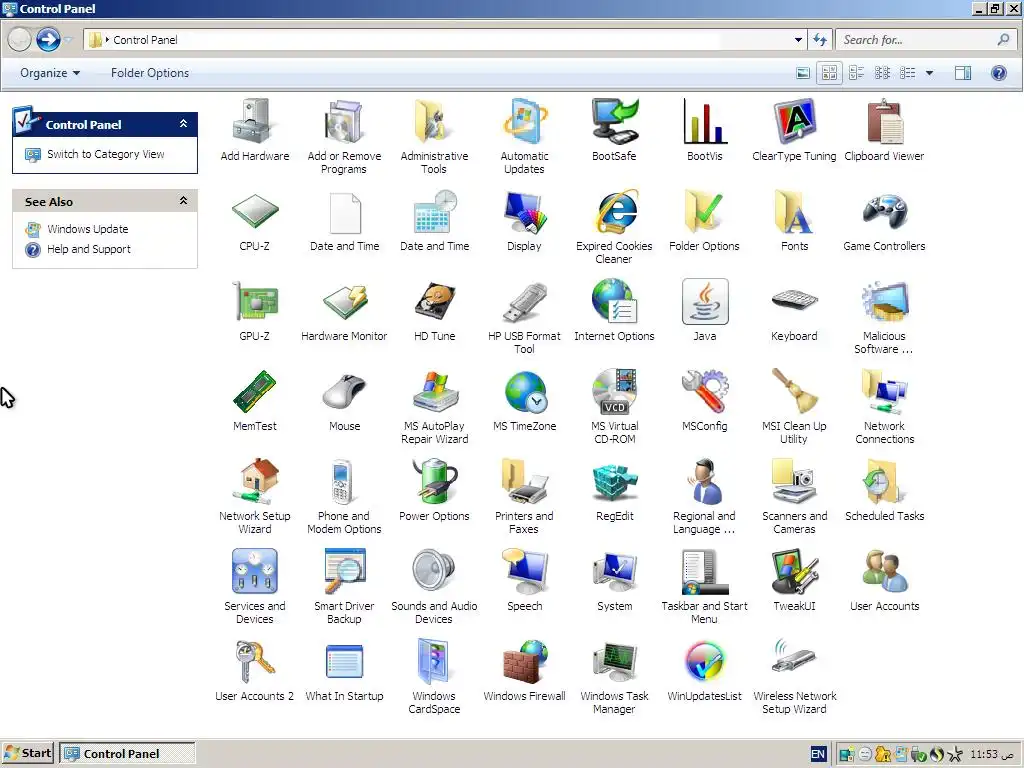The height and width of the screenshot is (768, 1024).
Task: Launch the MemTest icon
Action: pyautogui.click(x=254, y=401)
